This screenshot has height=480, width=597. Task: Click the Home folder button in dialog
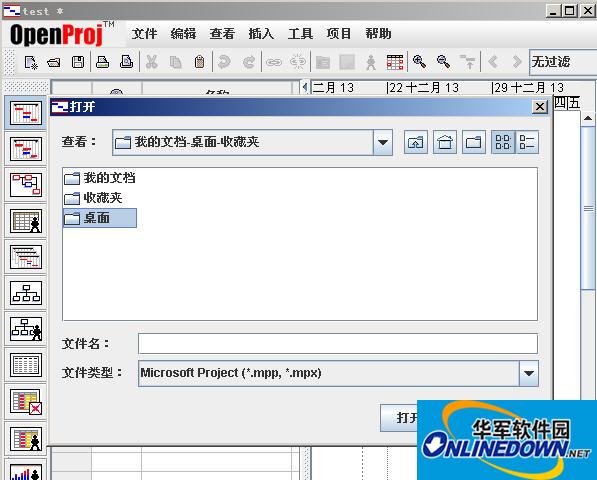(x=445, y=142)
